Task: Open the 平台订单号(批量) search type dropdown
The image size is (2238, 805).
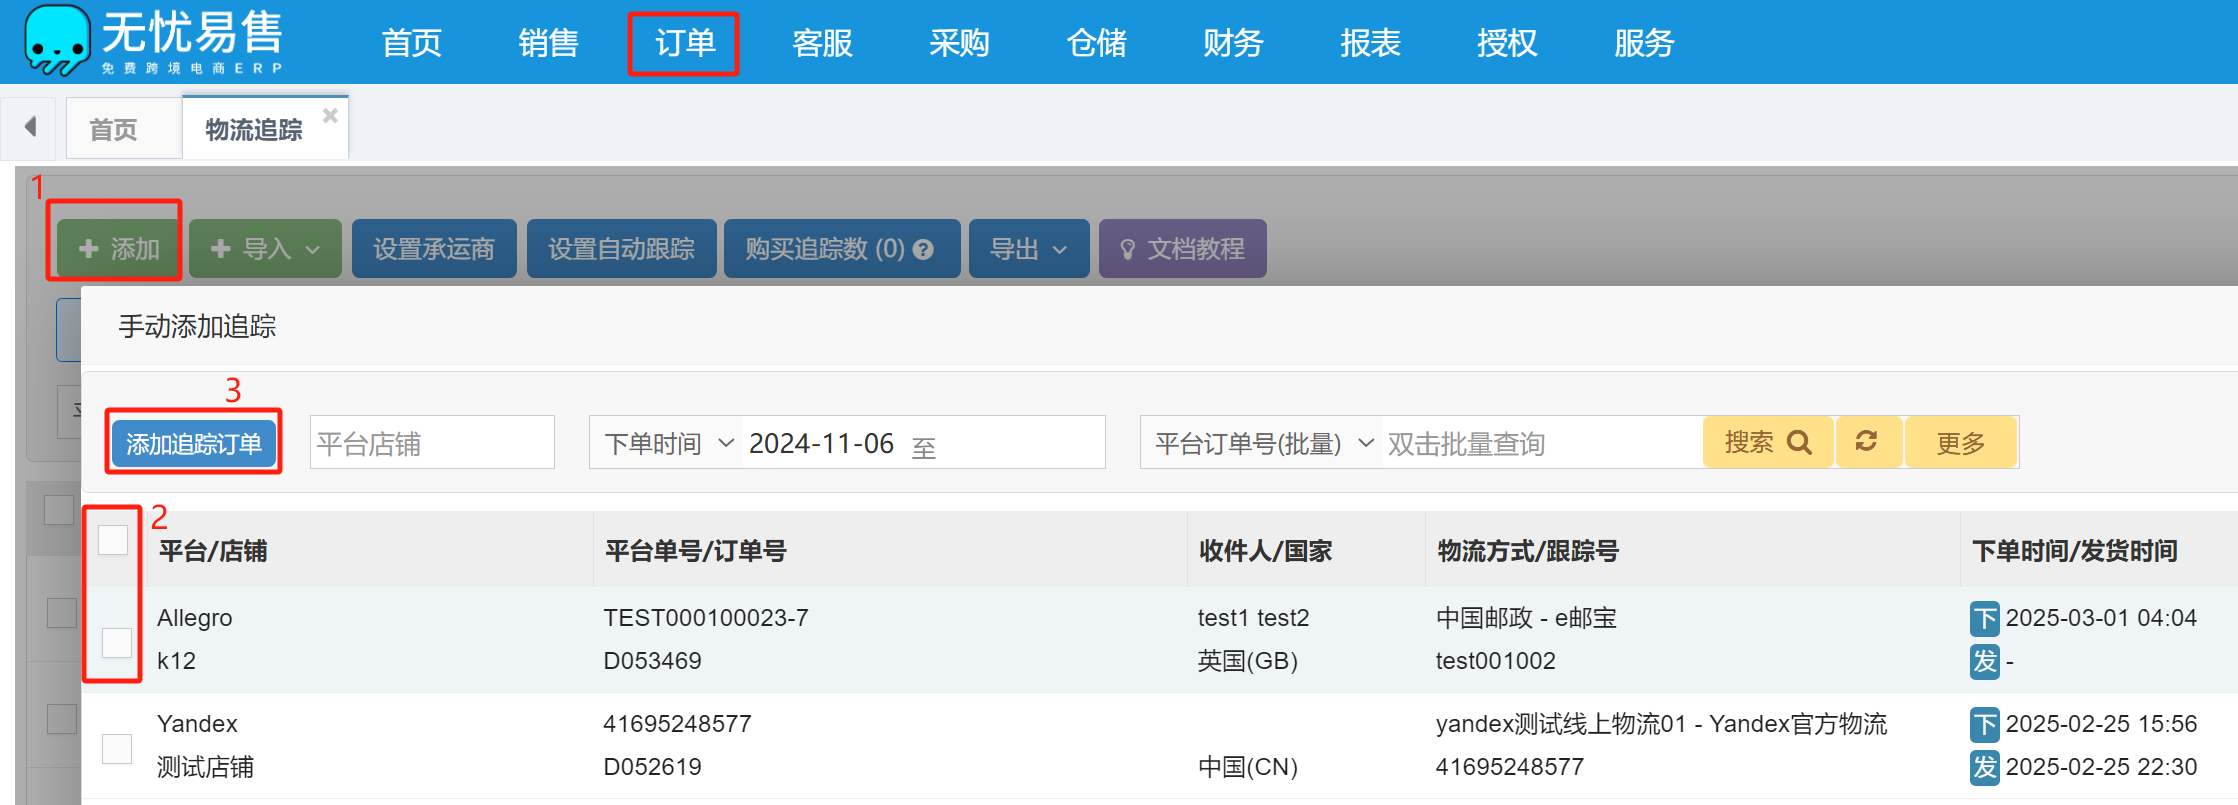Action: click(x=1263, y=443)
